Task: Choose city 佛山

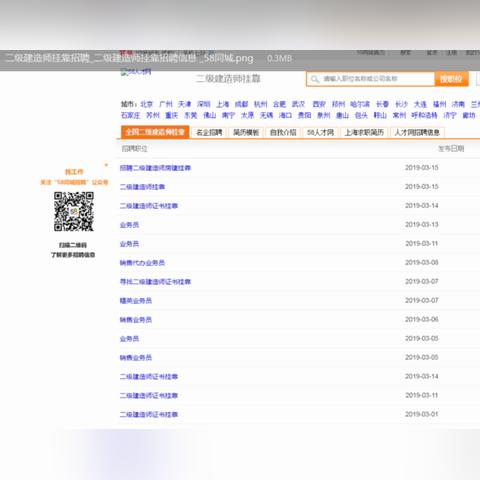Action: point(210,115)
